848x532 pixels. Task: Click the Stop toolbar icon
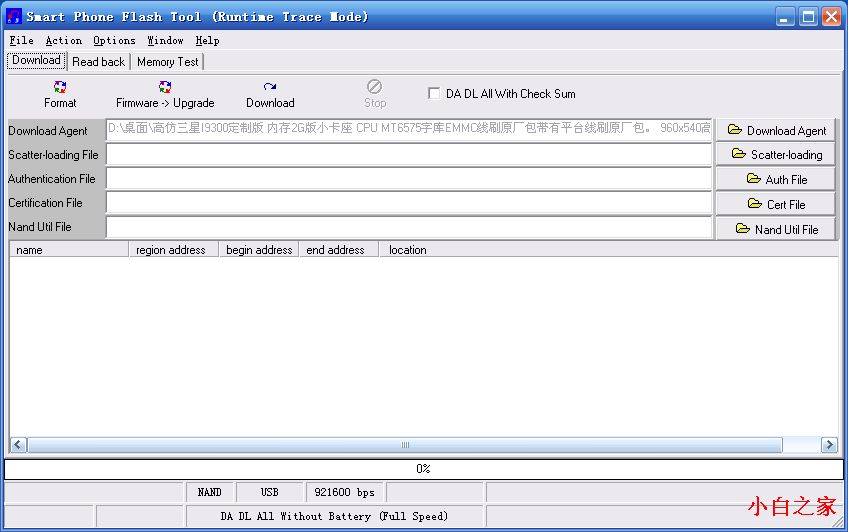374,87
